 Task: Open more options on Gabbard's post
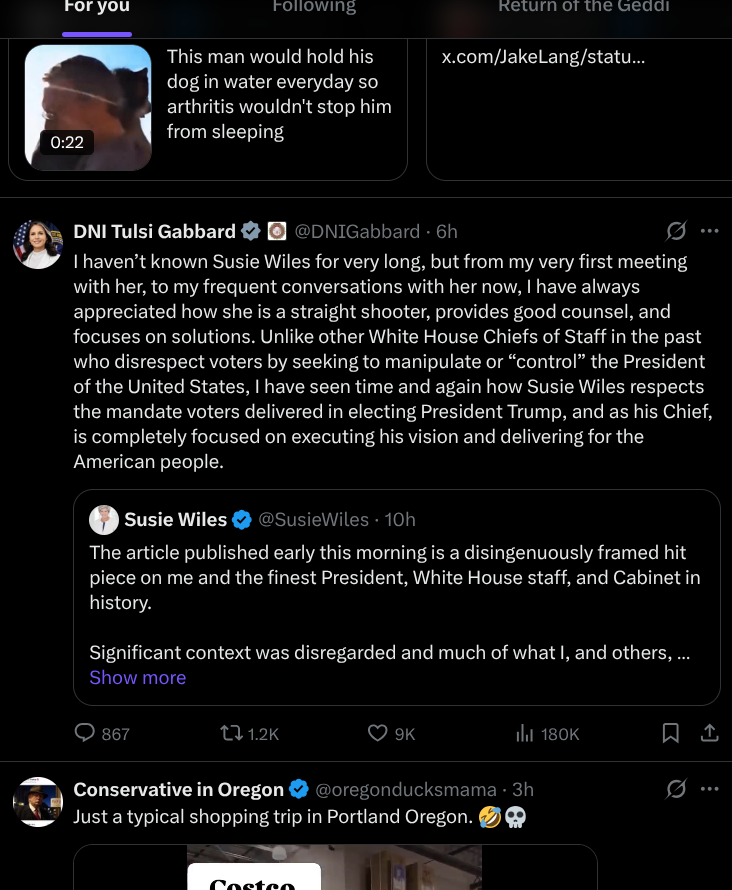pos(710,232)
